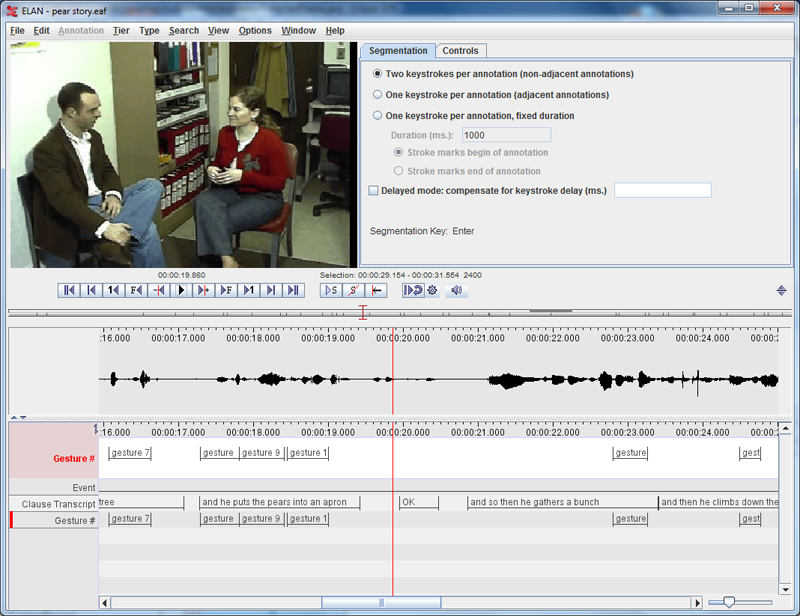Play the selection with the S button
The image size is (800, 616).
coord(331,290)
